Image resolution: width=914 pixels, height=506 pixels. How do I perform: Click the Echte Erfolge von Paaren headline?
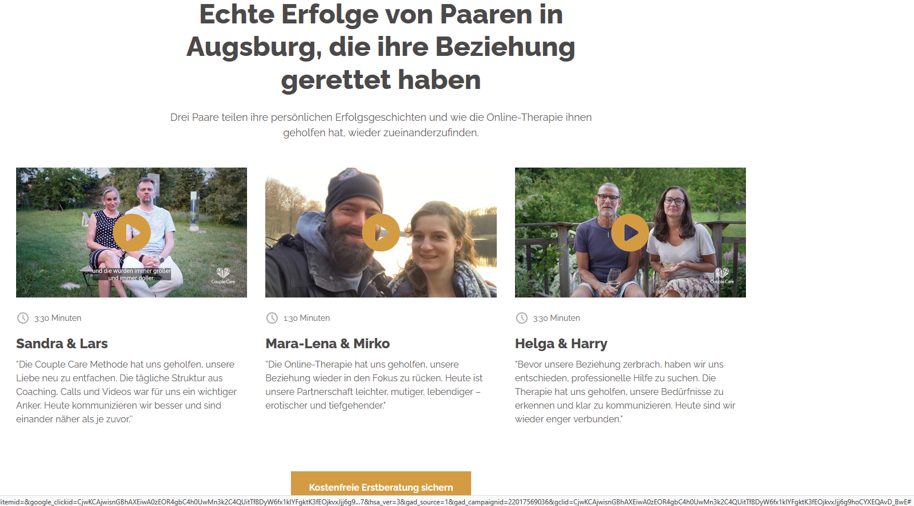[381, 47]
